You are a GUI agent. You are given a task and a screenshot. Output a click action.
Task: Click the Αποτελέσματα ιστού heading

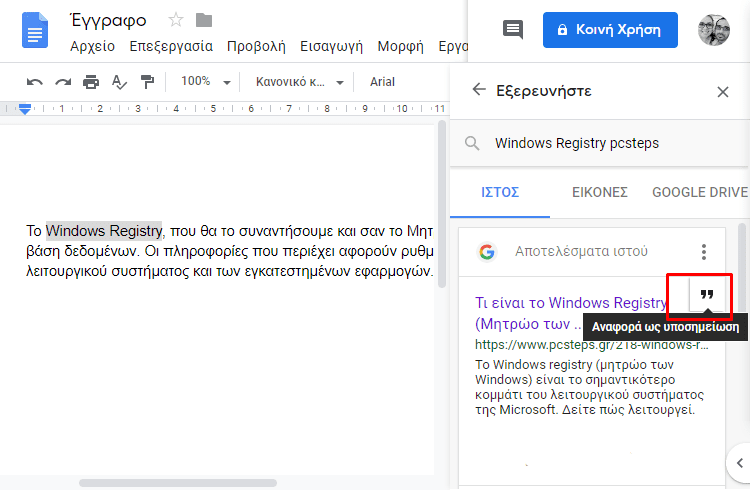[x=581, y=252]
